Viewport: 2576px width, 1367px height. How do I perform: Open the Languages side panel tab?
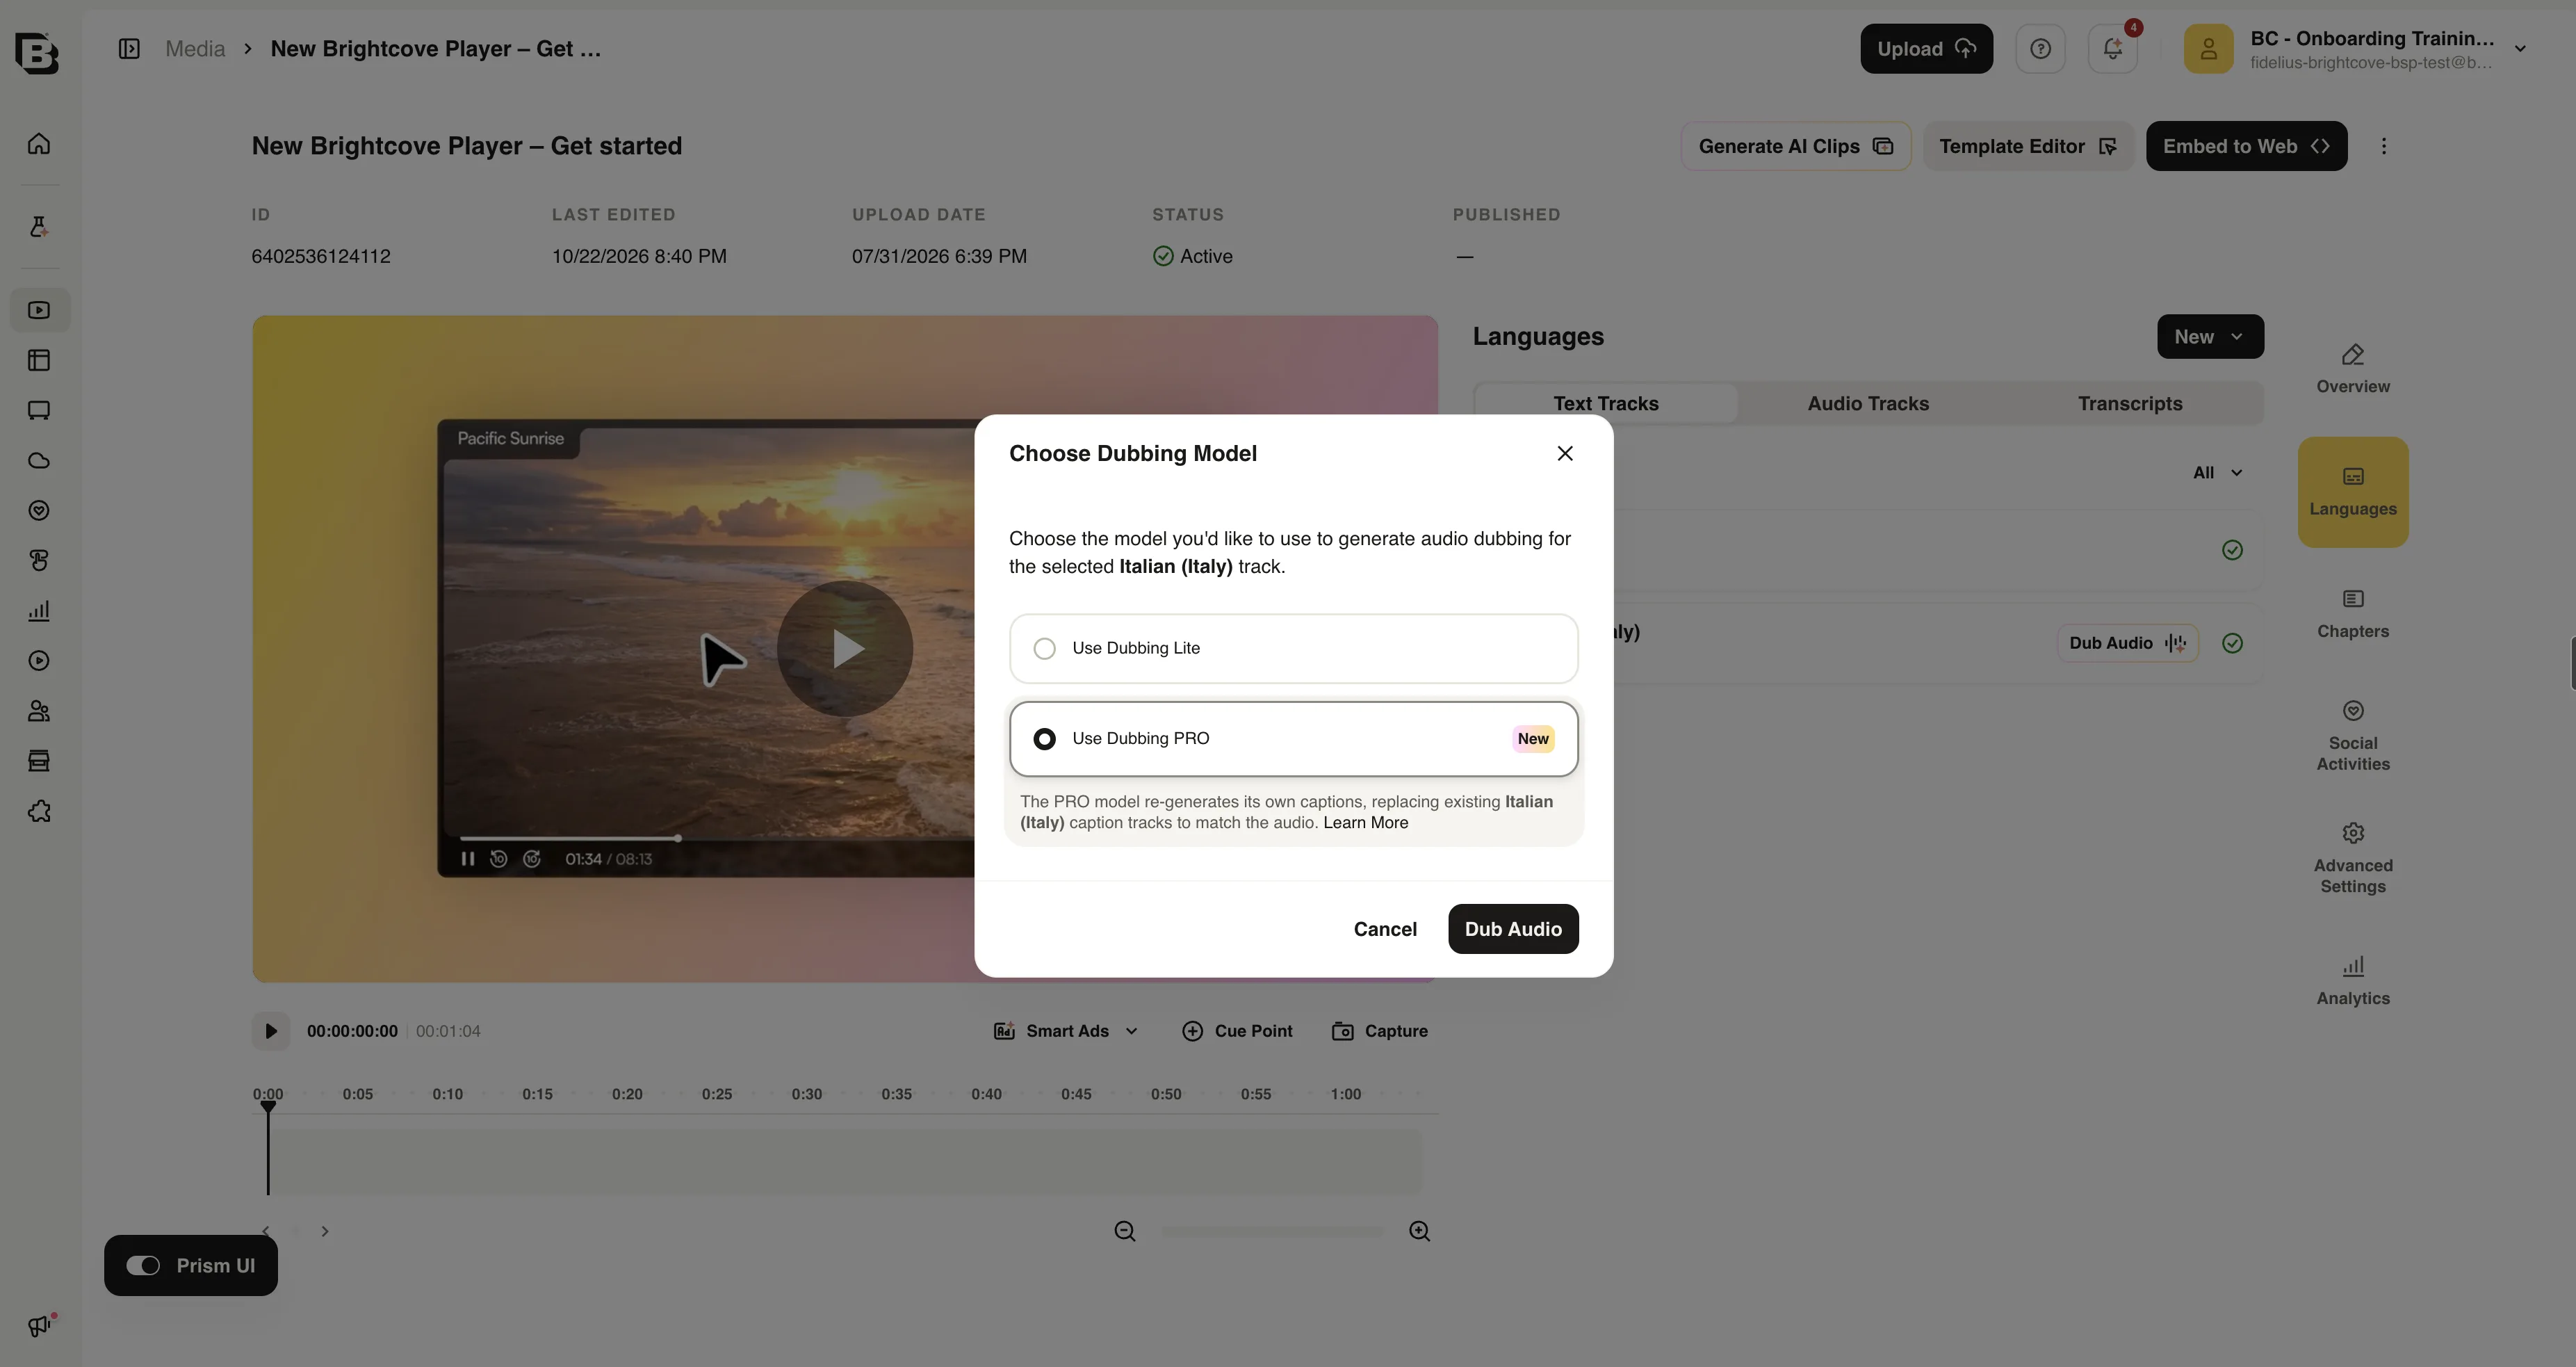coord(2353,492)
